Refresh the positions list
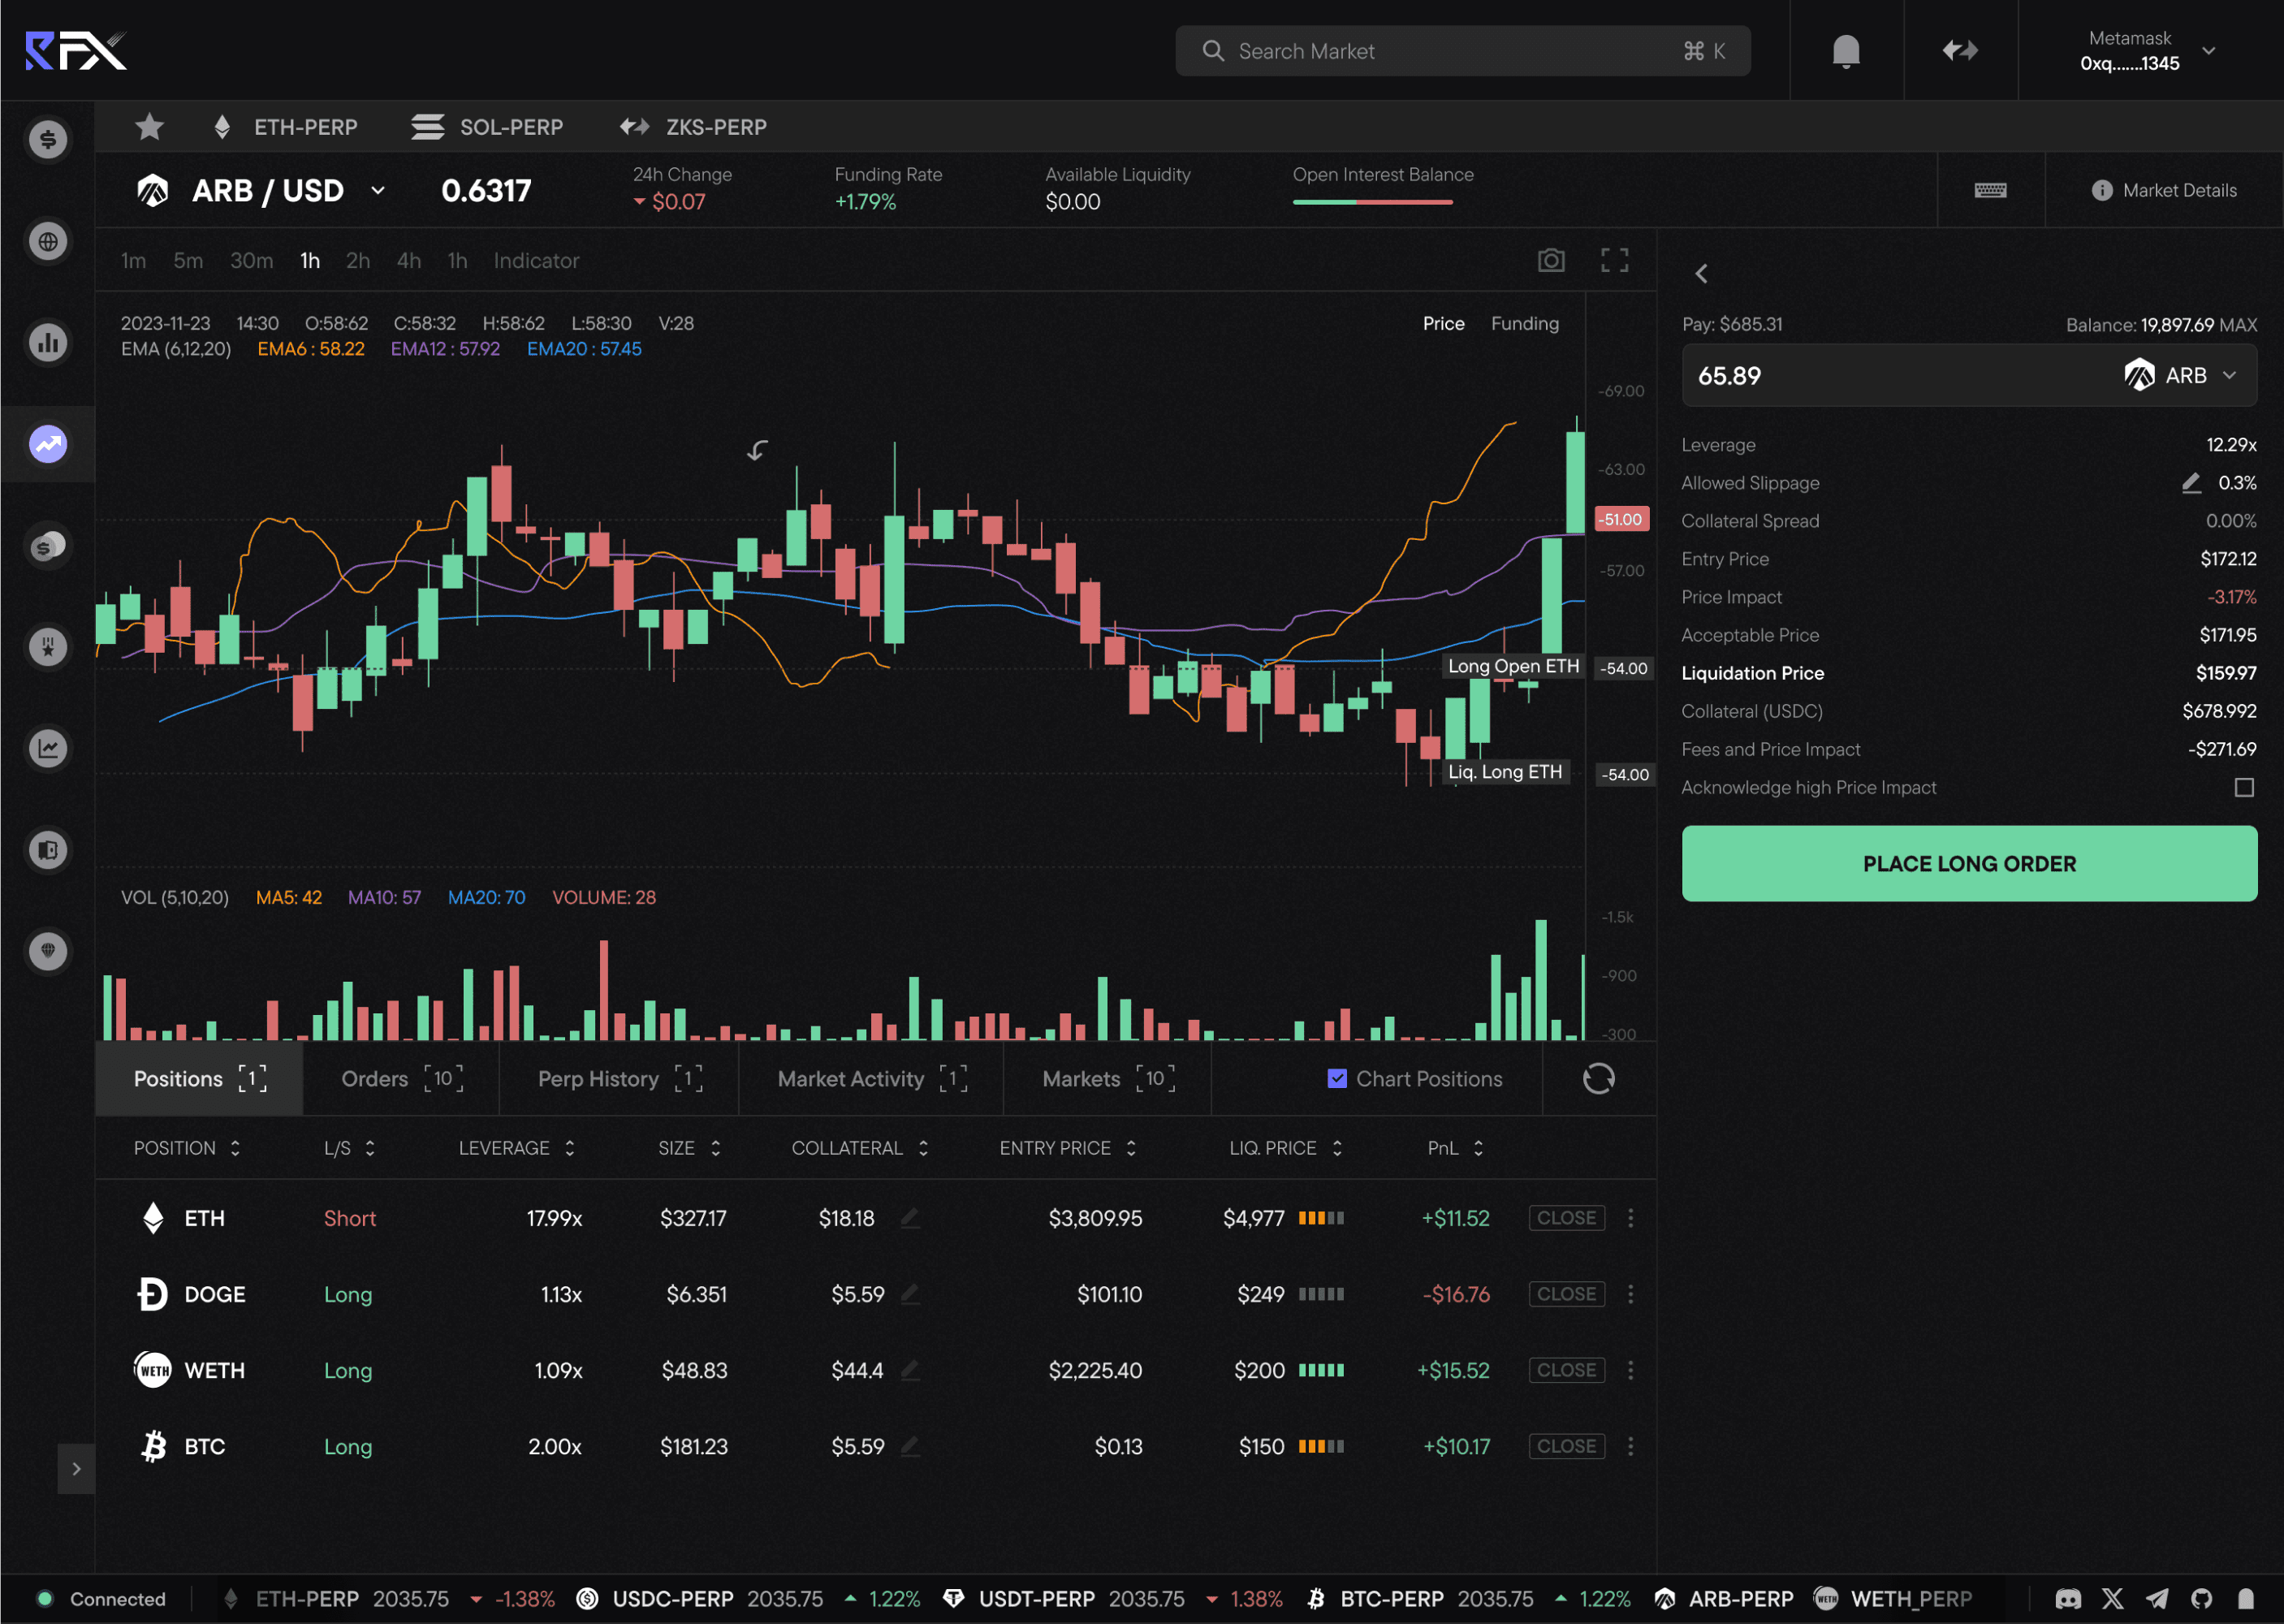The width and height of the screenshot is (2284, 1624). (x=1598, y=1078)
